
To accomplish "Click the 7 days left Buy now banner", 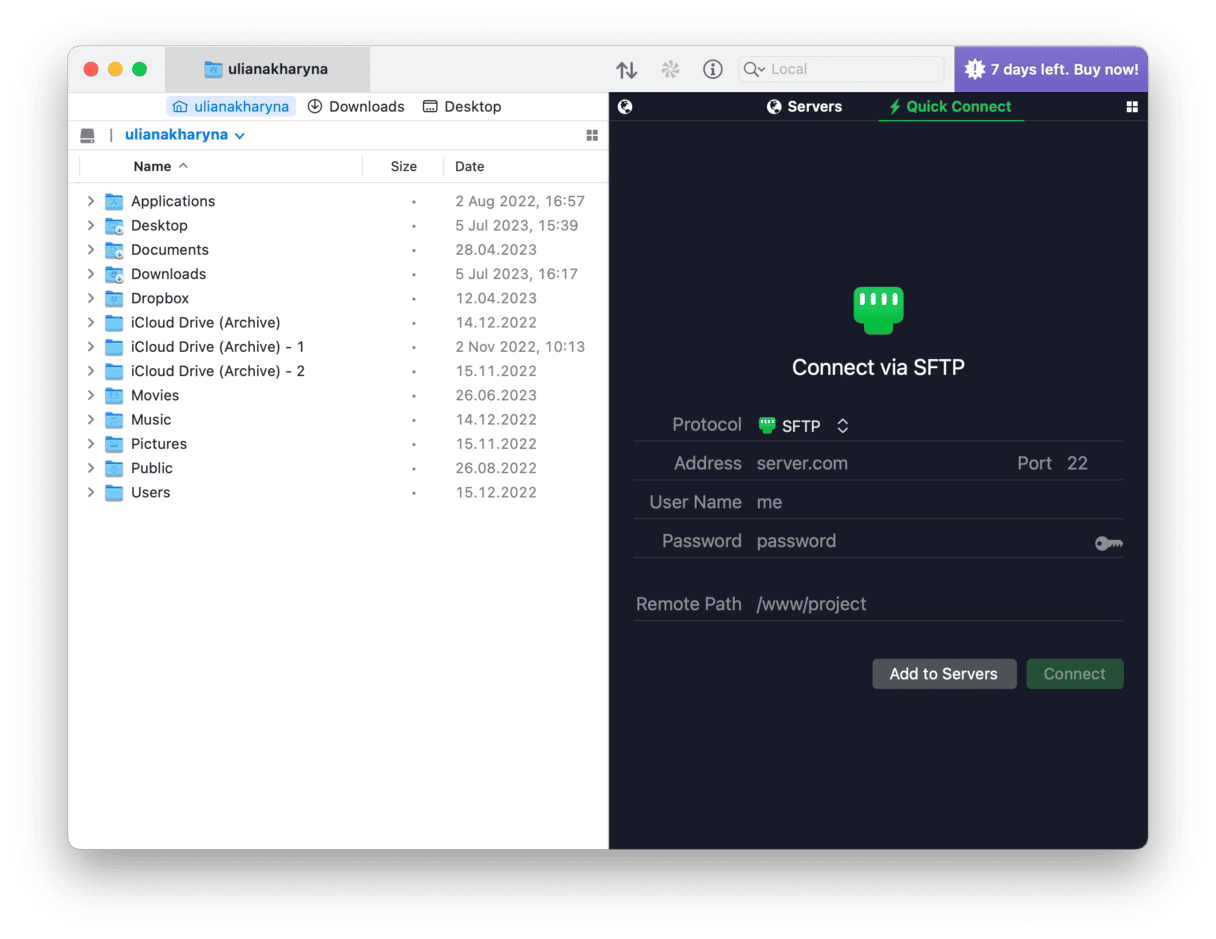I will click(1051, 70).
